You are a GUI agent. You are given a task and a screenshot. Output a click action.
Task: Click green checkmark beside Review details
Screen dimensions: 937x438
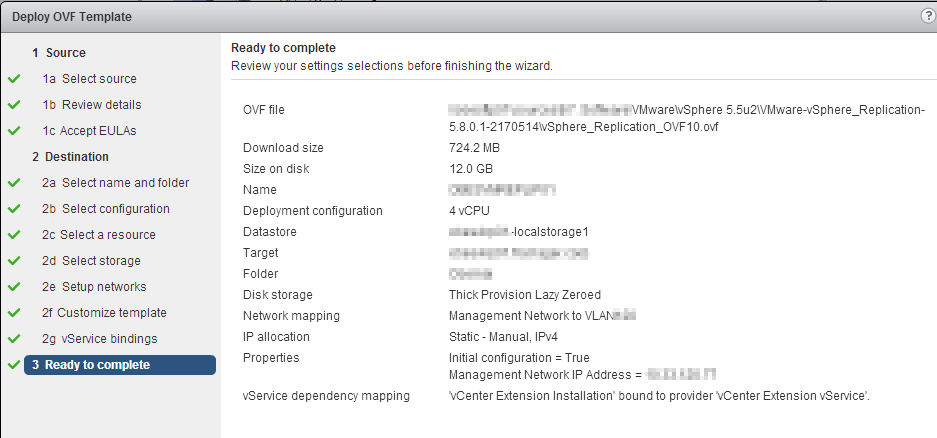pos(14,105)
